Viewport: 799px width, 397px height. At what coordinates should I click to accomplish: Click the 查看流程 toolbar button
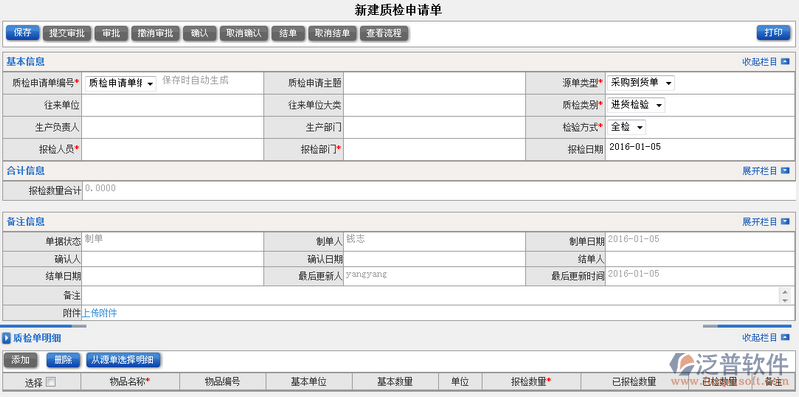point(384,34)
